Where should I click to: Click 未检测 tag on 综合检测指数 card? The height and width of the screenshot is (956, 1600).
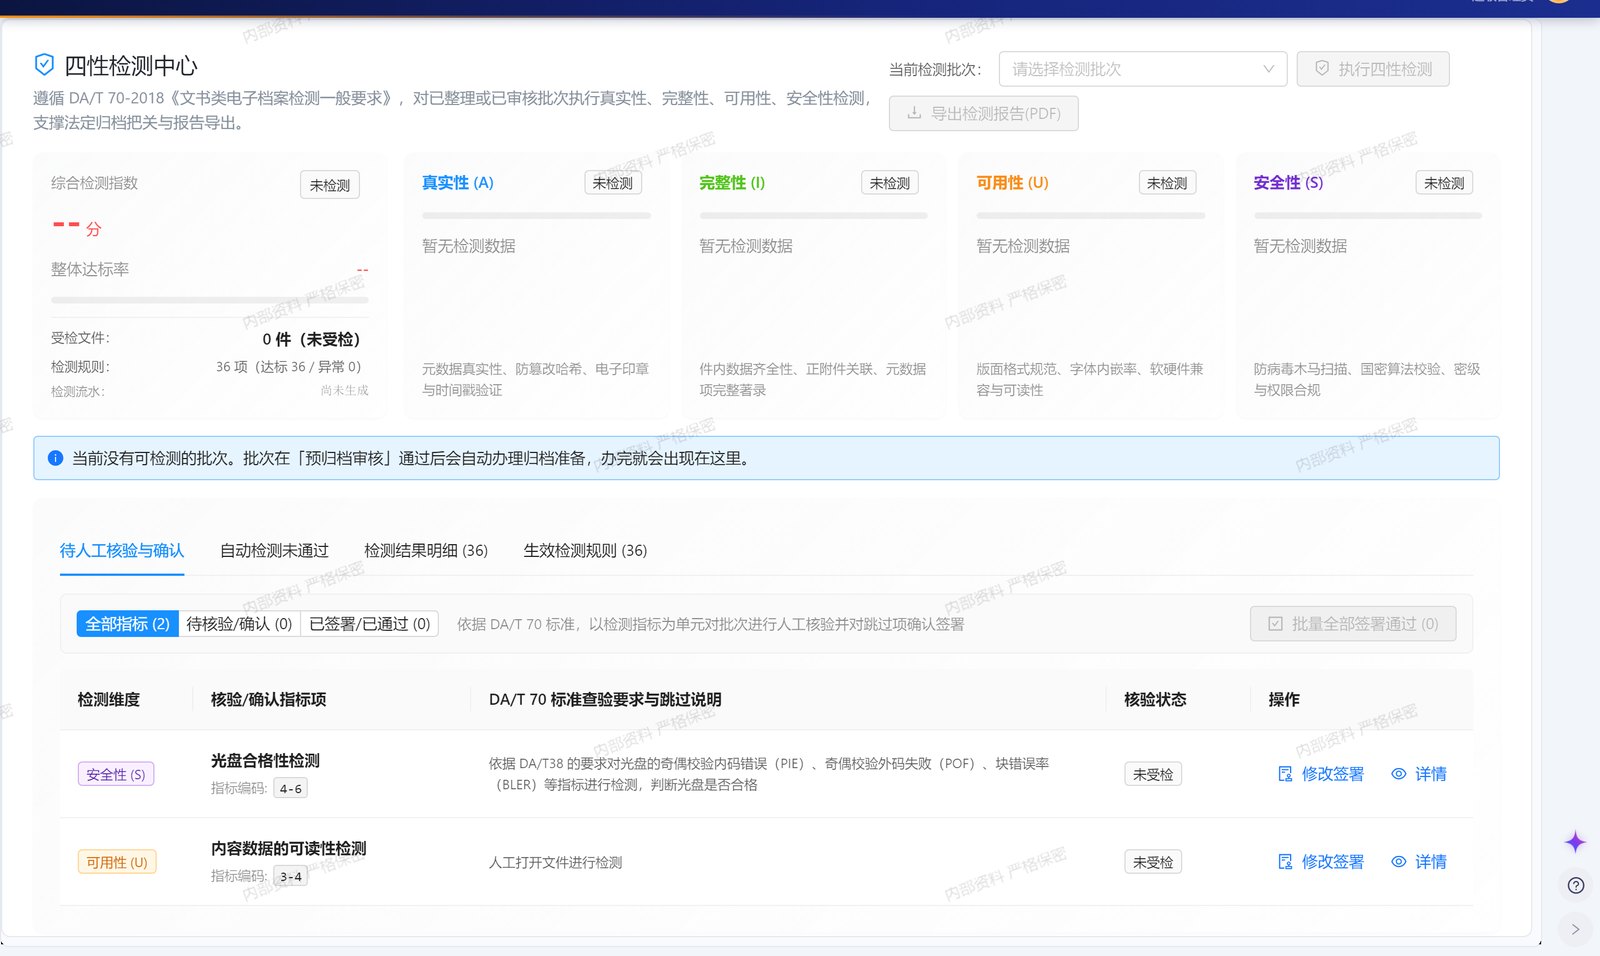pyautogui.click(x=330, y=185)
